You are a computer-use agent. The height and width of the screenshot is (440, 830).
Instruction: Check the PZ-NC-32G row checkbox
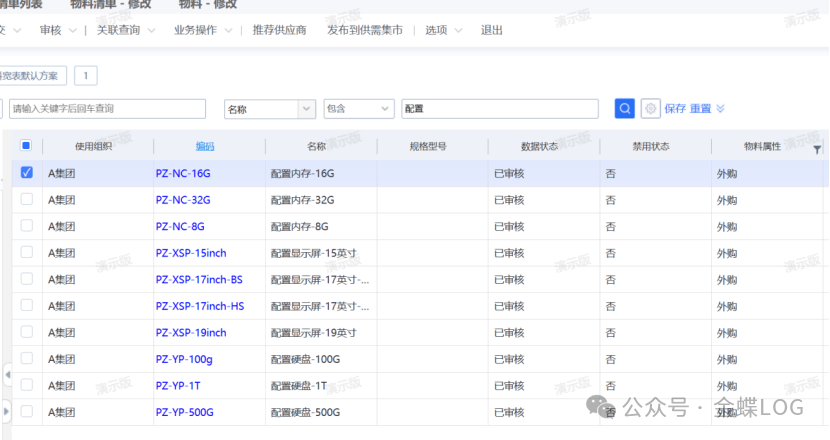pos(27,200)
